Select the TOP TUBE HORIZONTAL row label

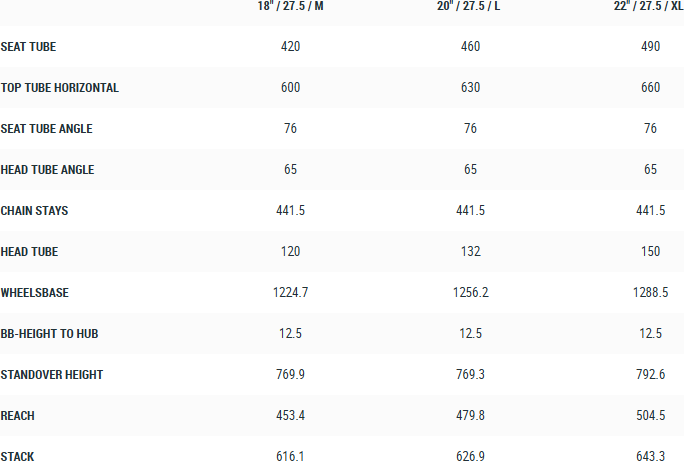(x=60, y=88)
